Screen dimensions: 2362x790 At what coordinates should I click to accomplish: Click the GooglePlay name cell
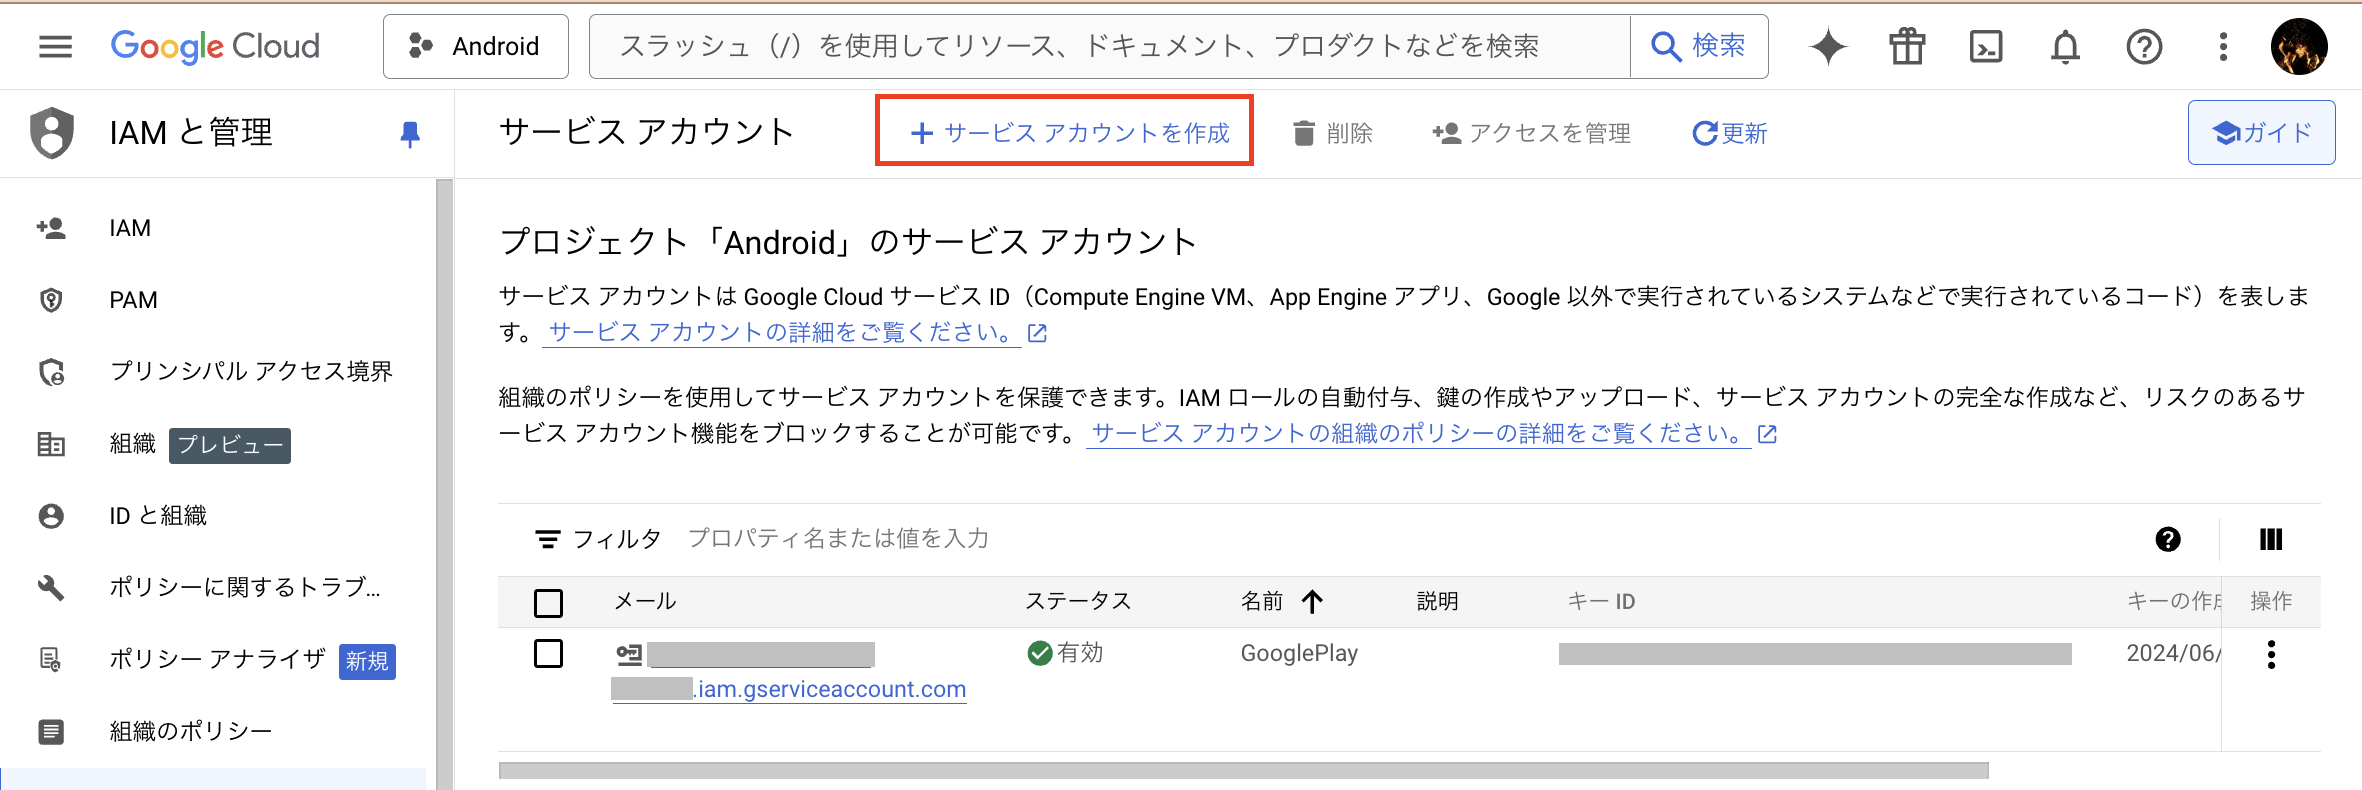point(1299,653)
